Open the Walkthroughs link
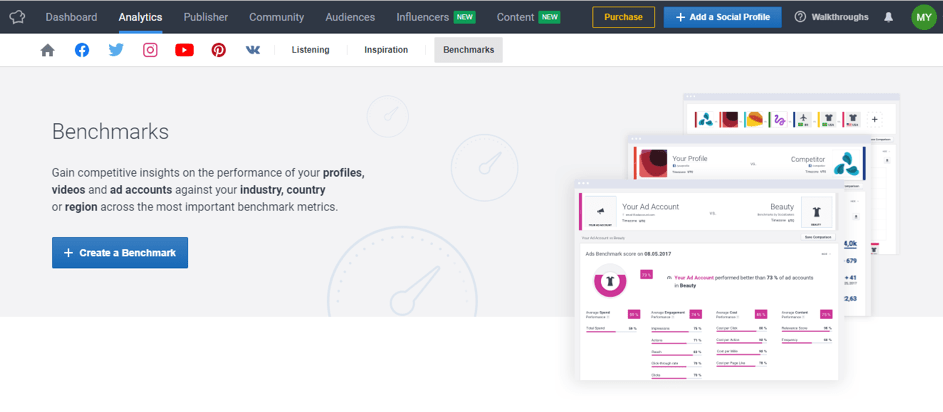 (840, 17)
